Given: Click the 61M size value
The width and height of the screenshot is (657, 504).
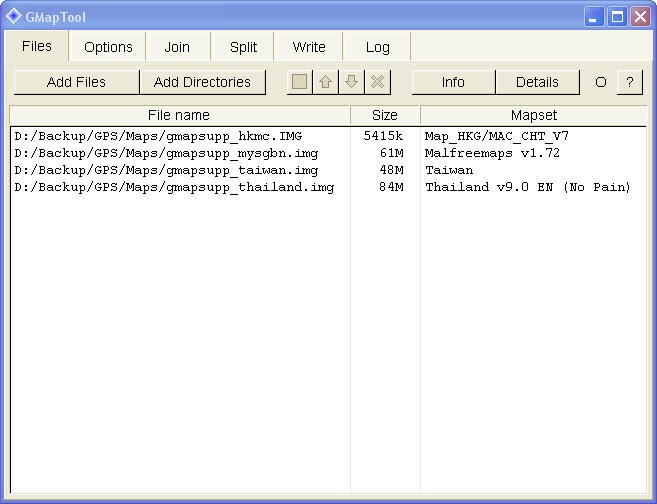Looking at the screenshot, I should (x=391, y=153).
